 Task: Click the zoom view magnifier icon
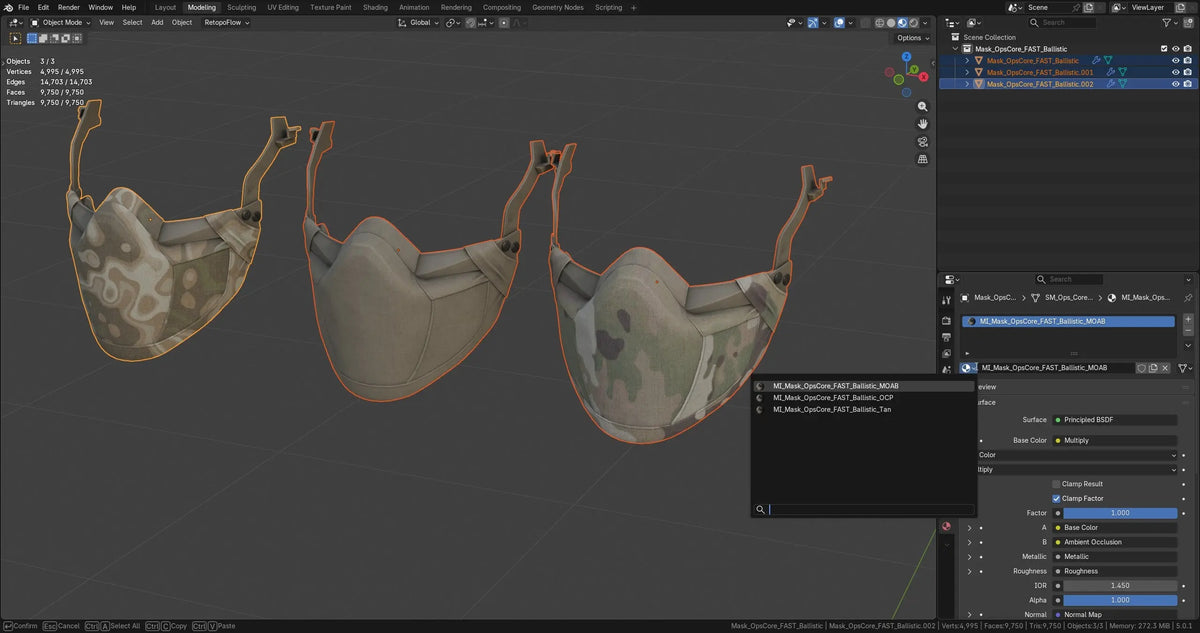click(x=922, y=106)
